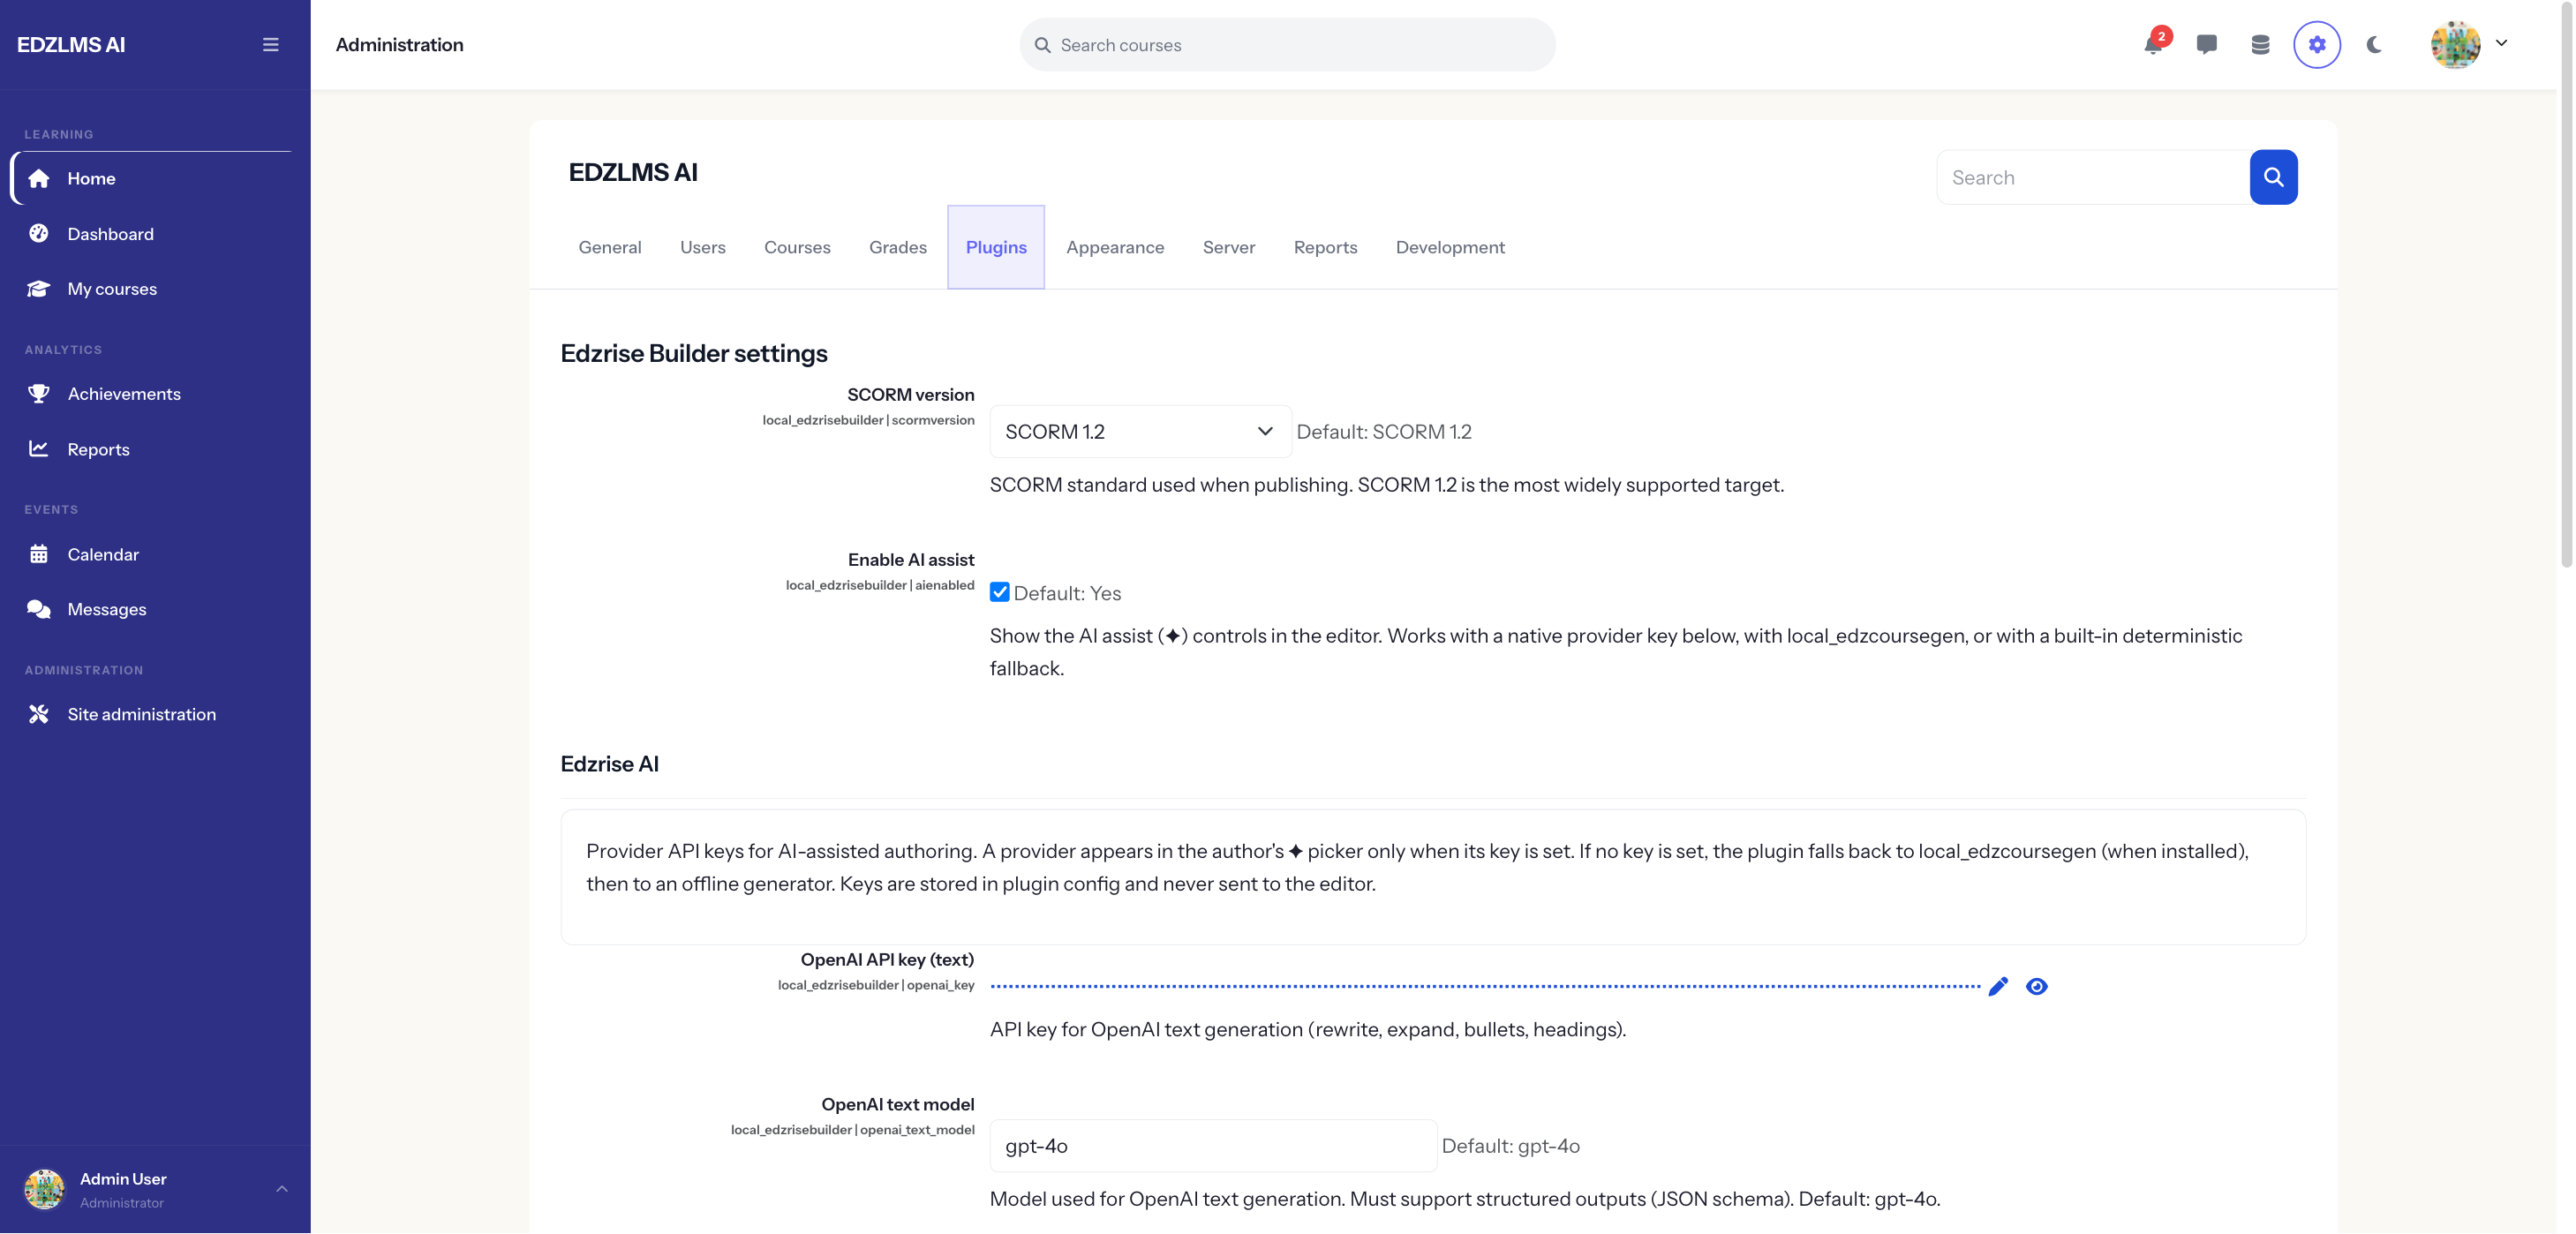This screenshot has width=2576, height=1234.
Task: Click the Admin User avatar in sidebar footer
Action: (x=44, y=1188)
